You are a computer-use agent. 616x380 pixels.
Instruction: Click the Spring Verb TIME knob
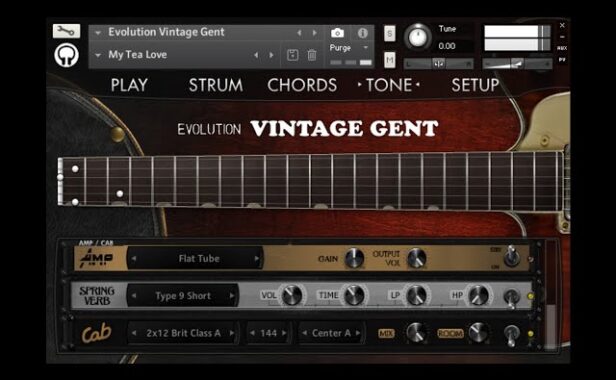pyautogui.click(x=354, y=296)
